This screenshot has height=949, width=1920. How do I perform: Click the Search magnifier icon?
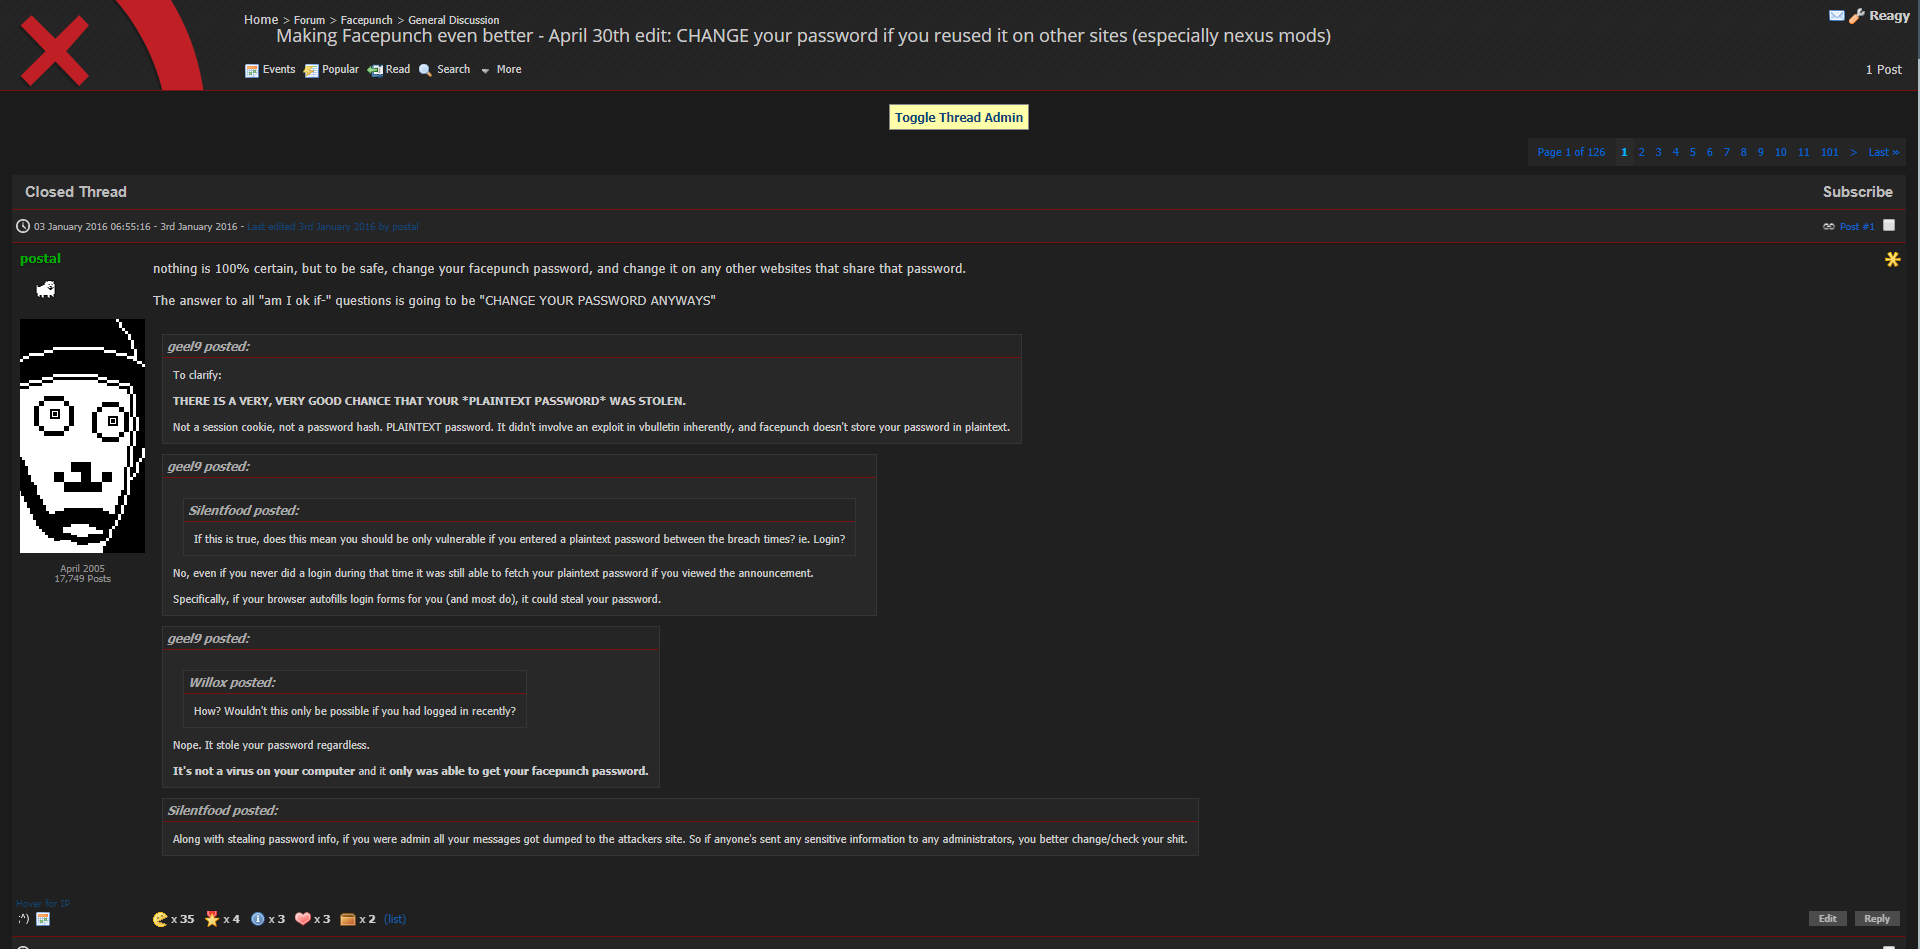pyautogui.click(x=425, y=70)
